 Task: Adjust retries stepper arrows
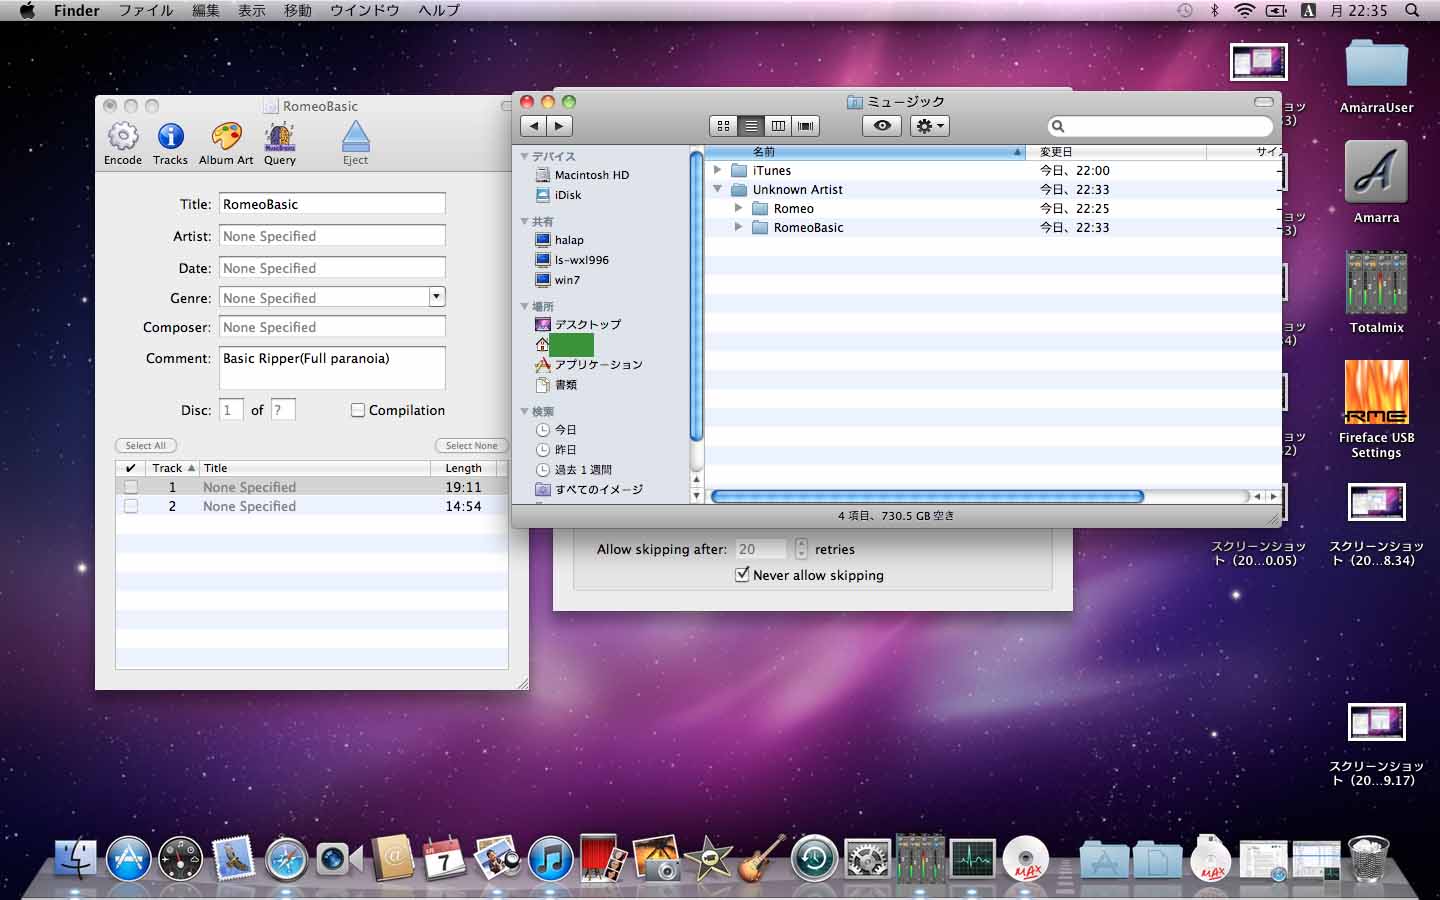pyautogui.click(x=801, y=549)
